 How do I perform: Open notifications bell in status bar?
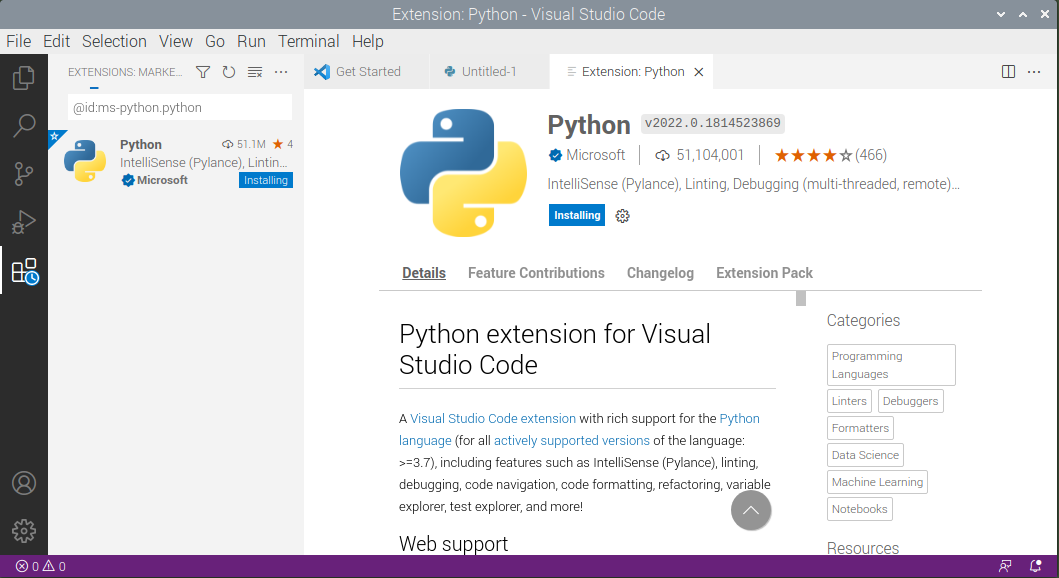click(x=1035, y=567)
